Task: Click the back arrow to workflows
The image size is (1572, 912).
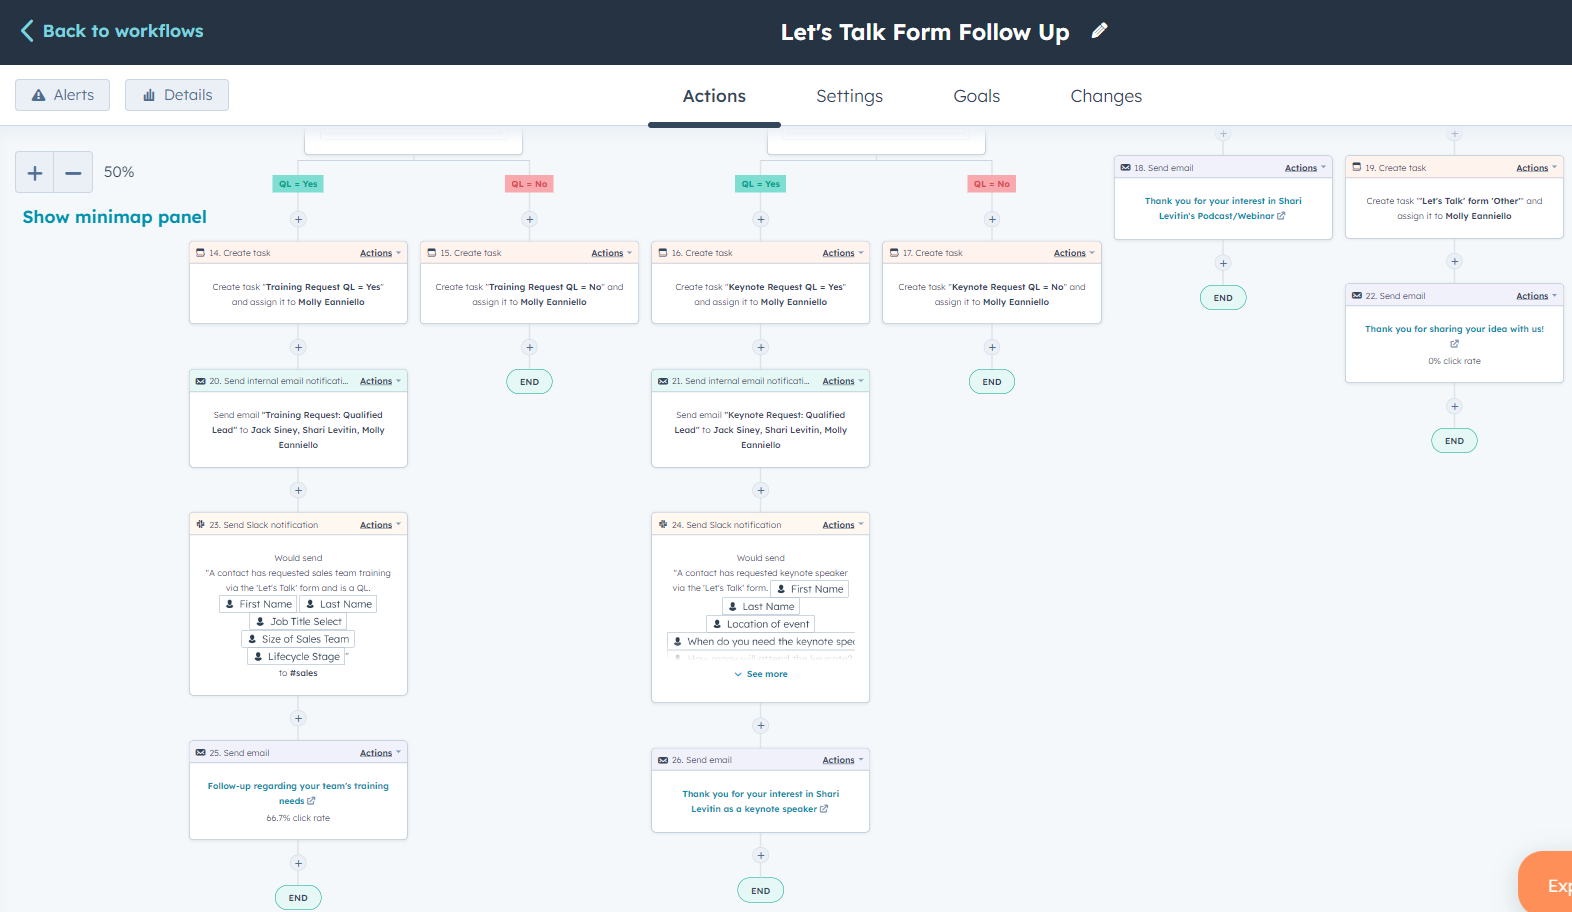Action: coord(27,31)
